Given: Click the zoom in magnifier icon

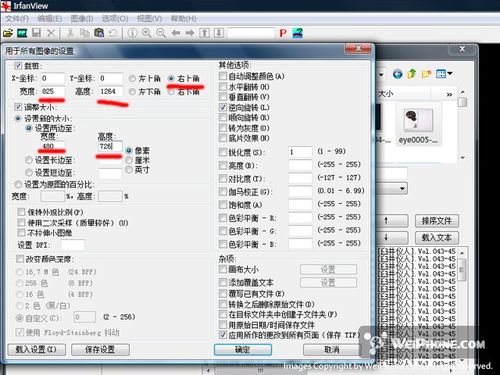Looking at the screenshot, I should point(147,33).
